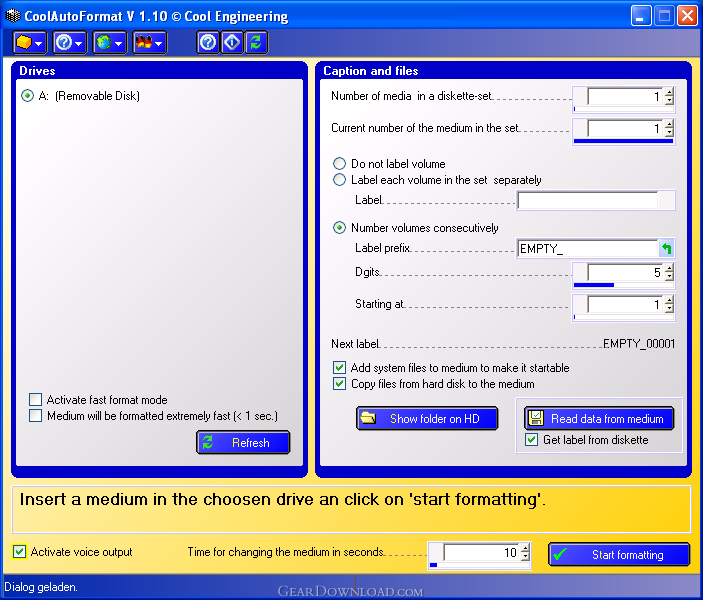Click the Label prefix field containing EMPTY_
Screen dimensions: 703x600
[588, 248]
